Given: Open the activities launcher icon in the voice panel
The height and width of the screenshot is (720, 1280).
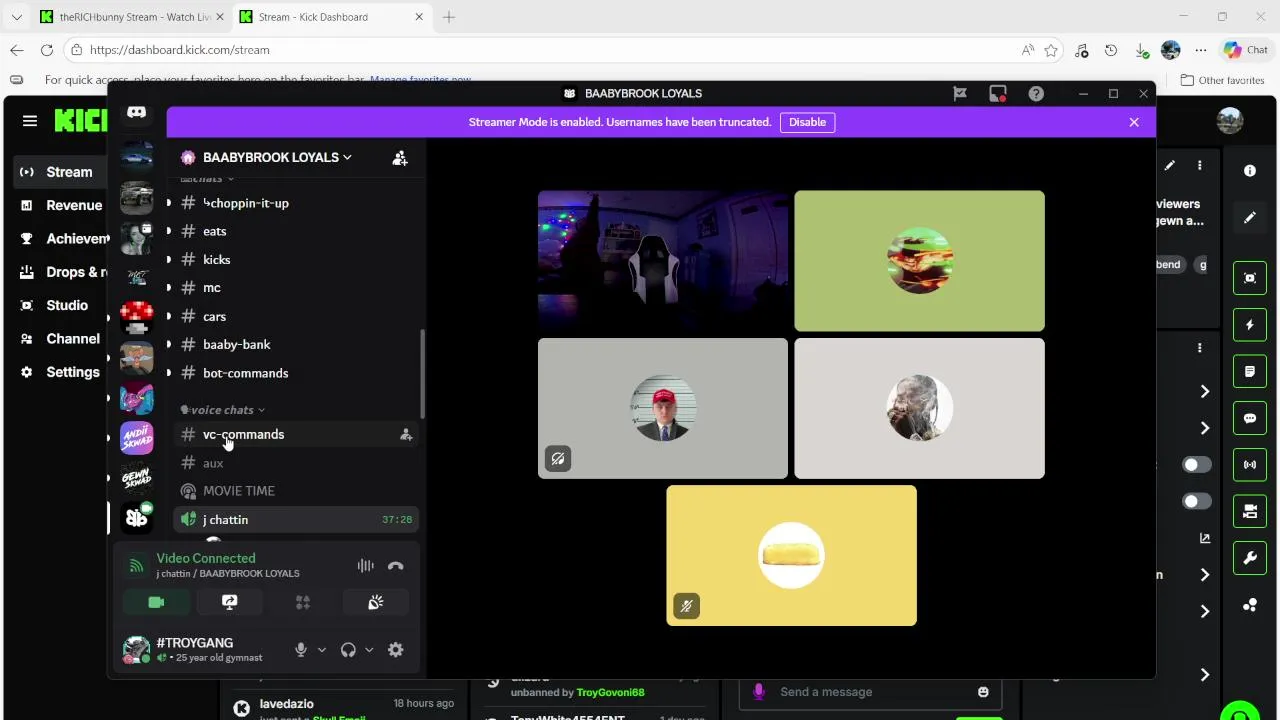Looking at the screenshot, I should (303, 602).
